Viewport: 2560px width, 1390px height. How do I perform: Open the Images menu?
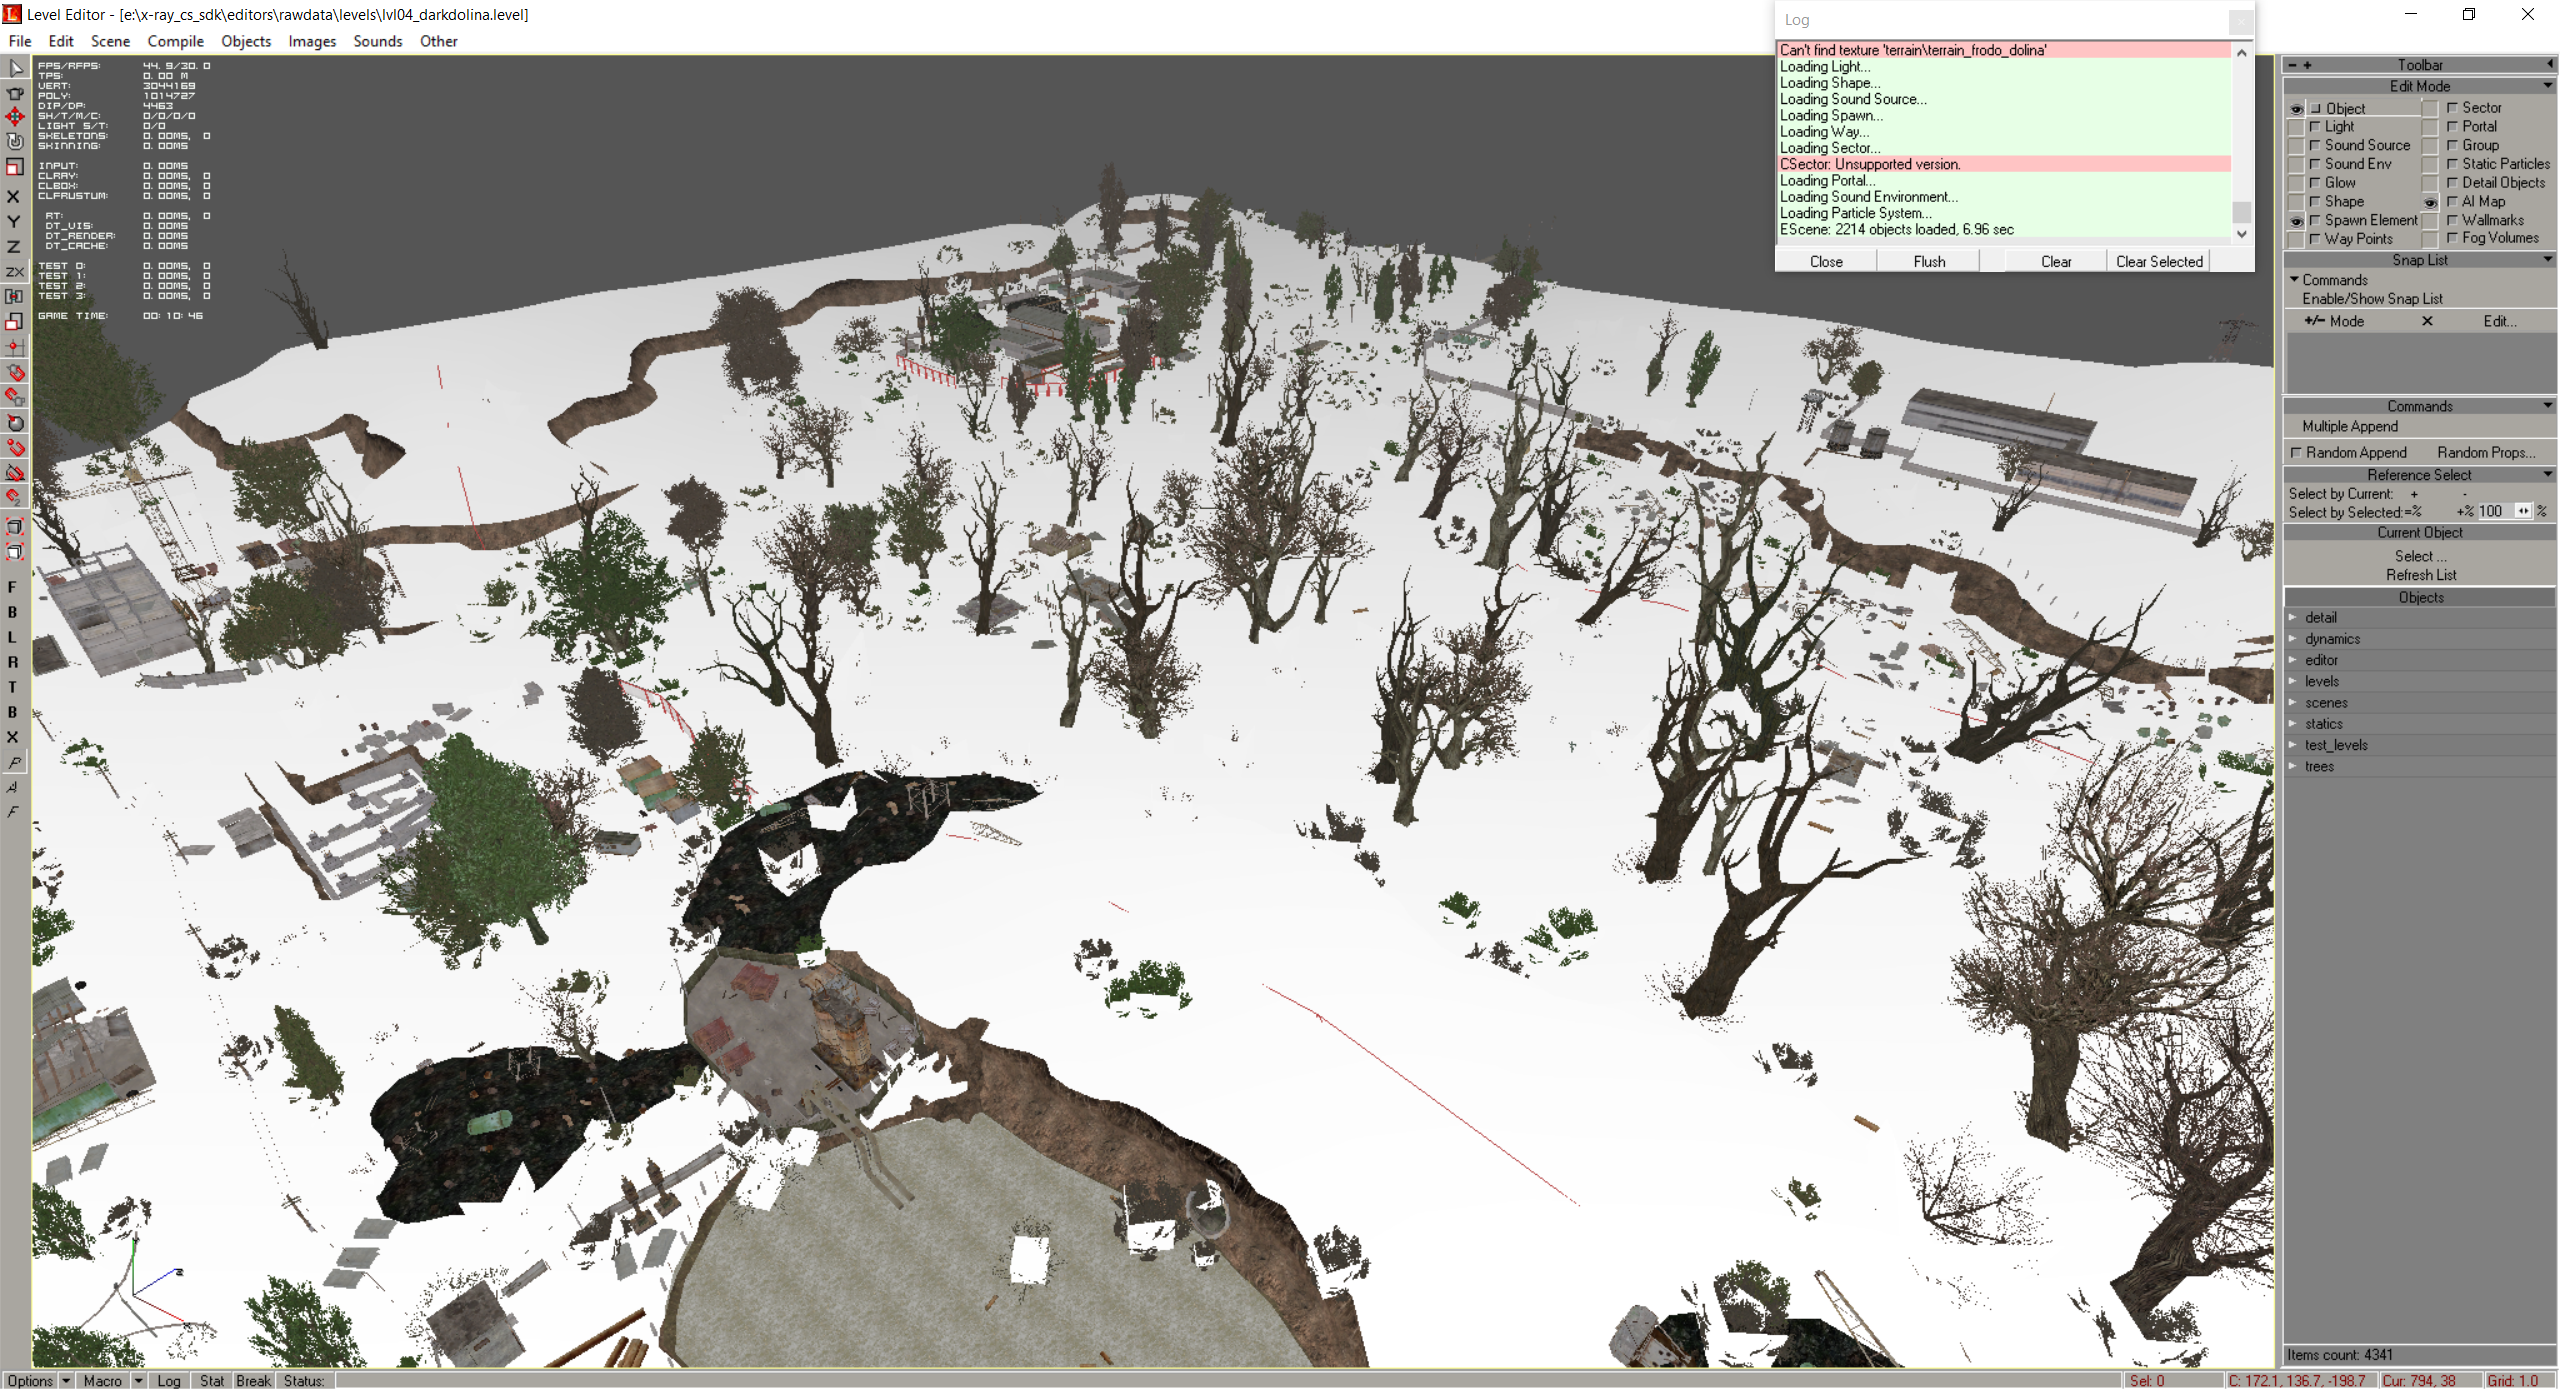(312, 41)
